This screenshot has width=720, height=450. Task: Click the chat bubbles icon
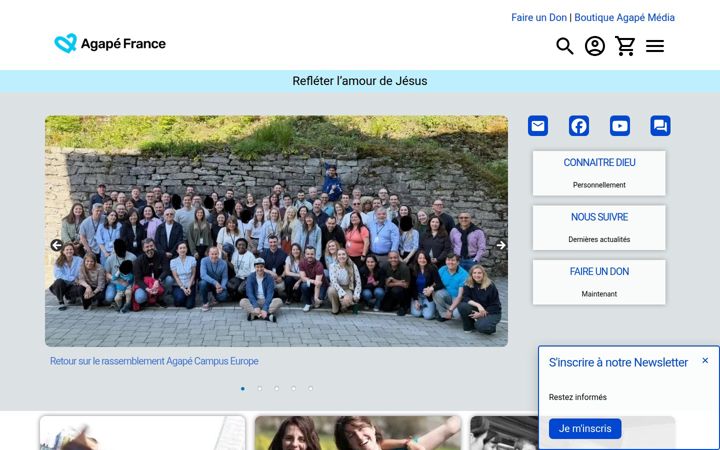pos(660,125)
